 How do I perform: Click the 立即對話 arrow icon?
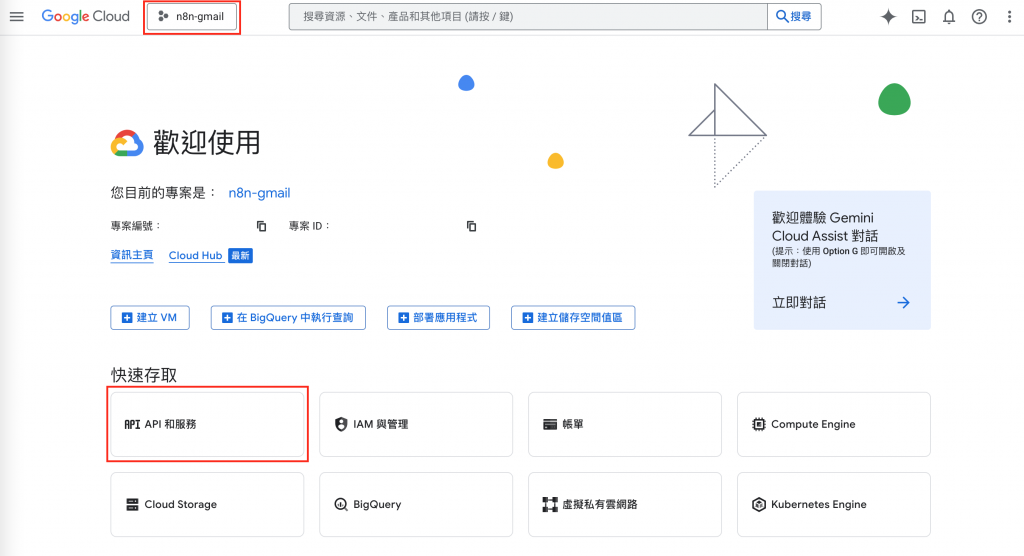click(x=903, y=303)
